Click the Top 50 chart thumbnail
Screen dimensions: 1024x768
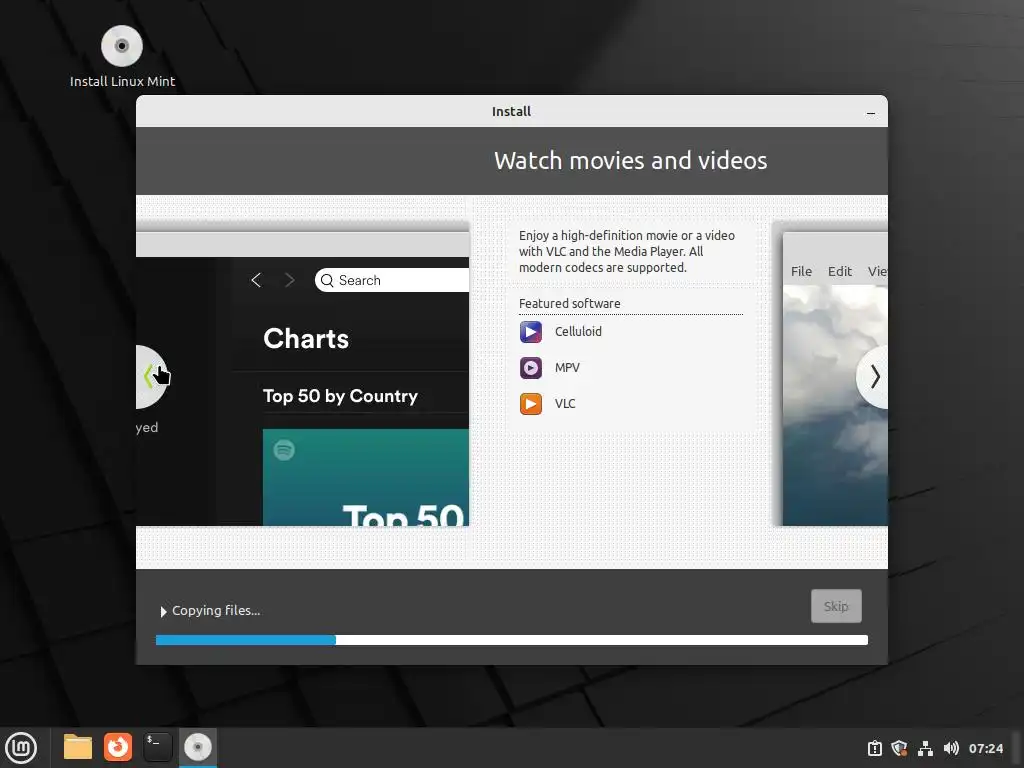click(x=366, y=477)
